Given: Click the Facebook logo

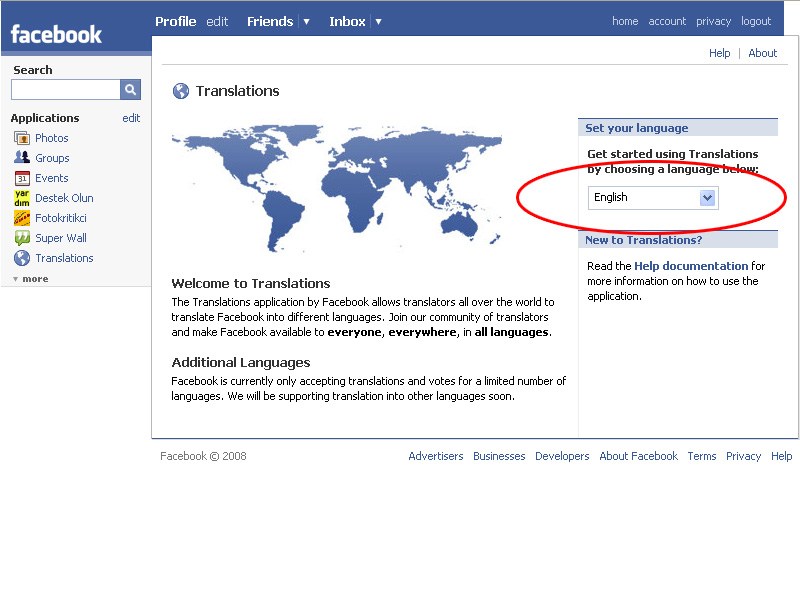Looking at the screenshot, I should (x=56, y=35).
